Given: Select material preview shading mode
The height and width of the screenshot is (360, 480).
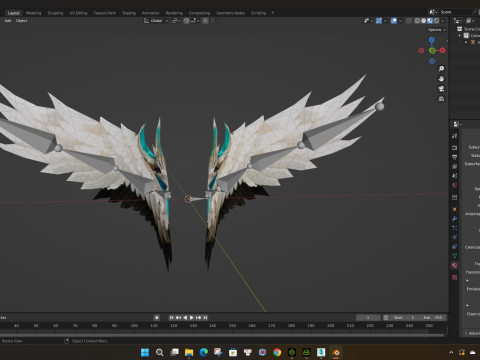Looking at the screenshot, I should pyautogui.click(x=430, y=21).
